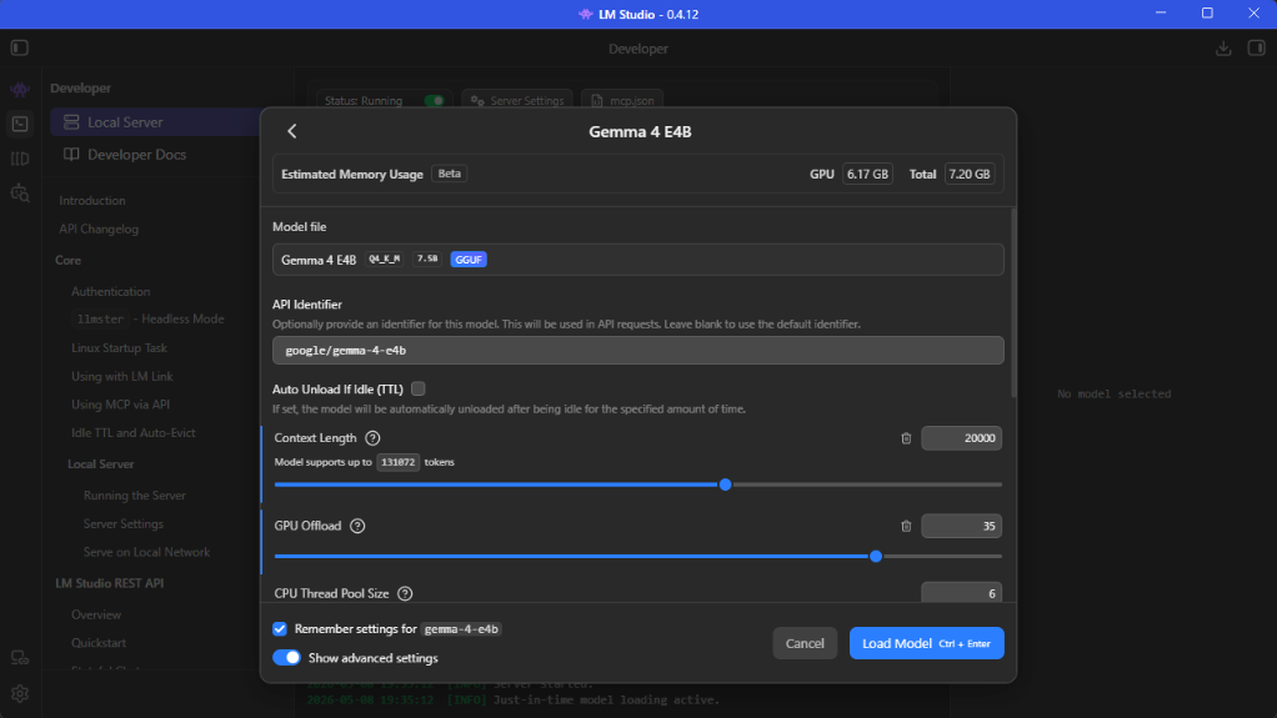Select the Developer terminal icon in the sidebar
1277x718 pixels.
[x=20, y=124]
